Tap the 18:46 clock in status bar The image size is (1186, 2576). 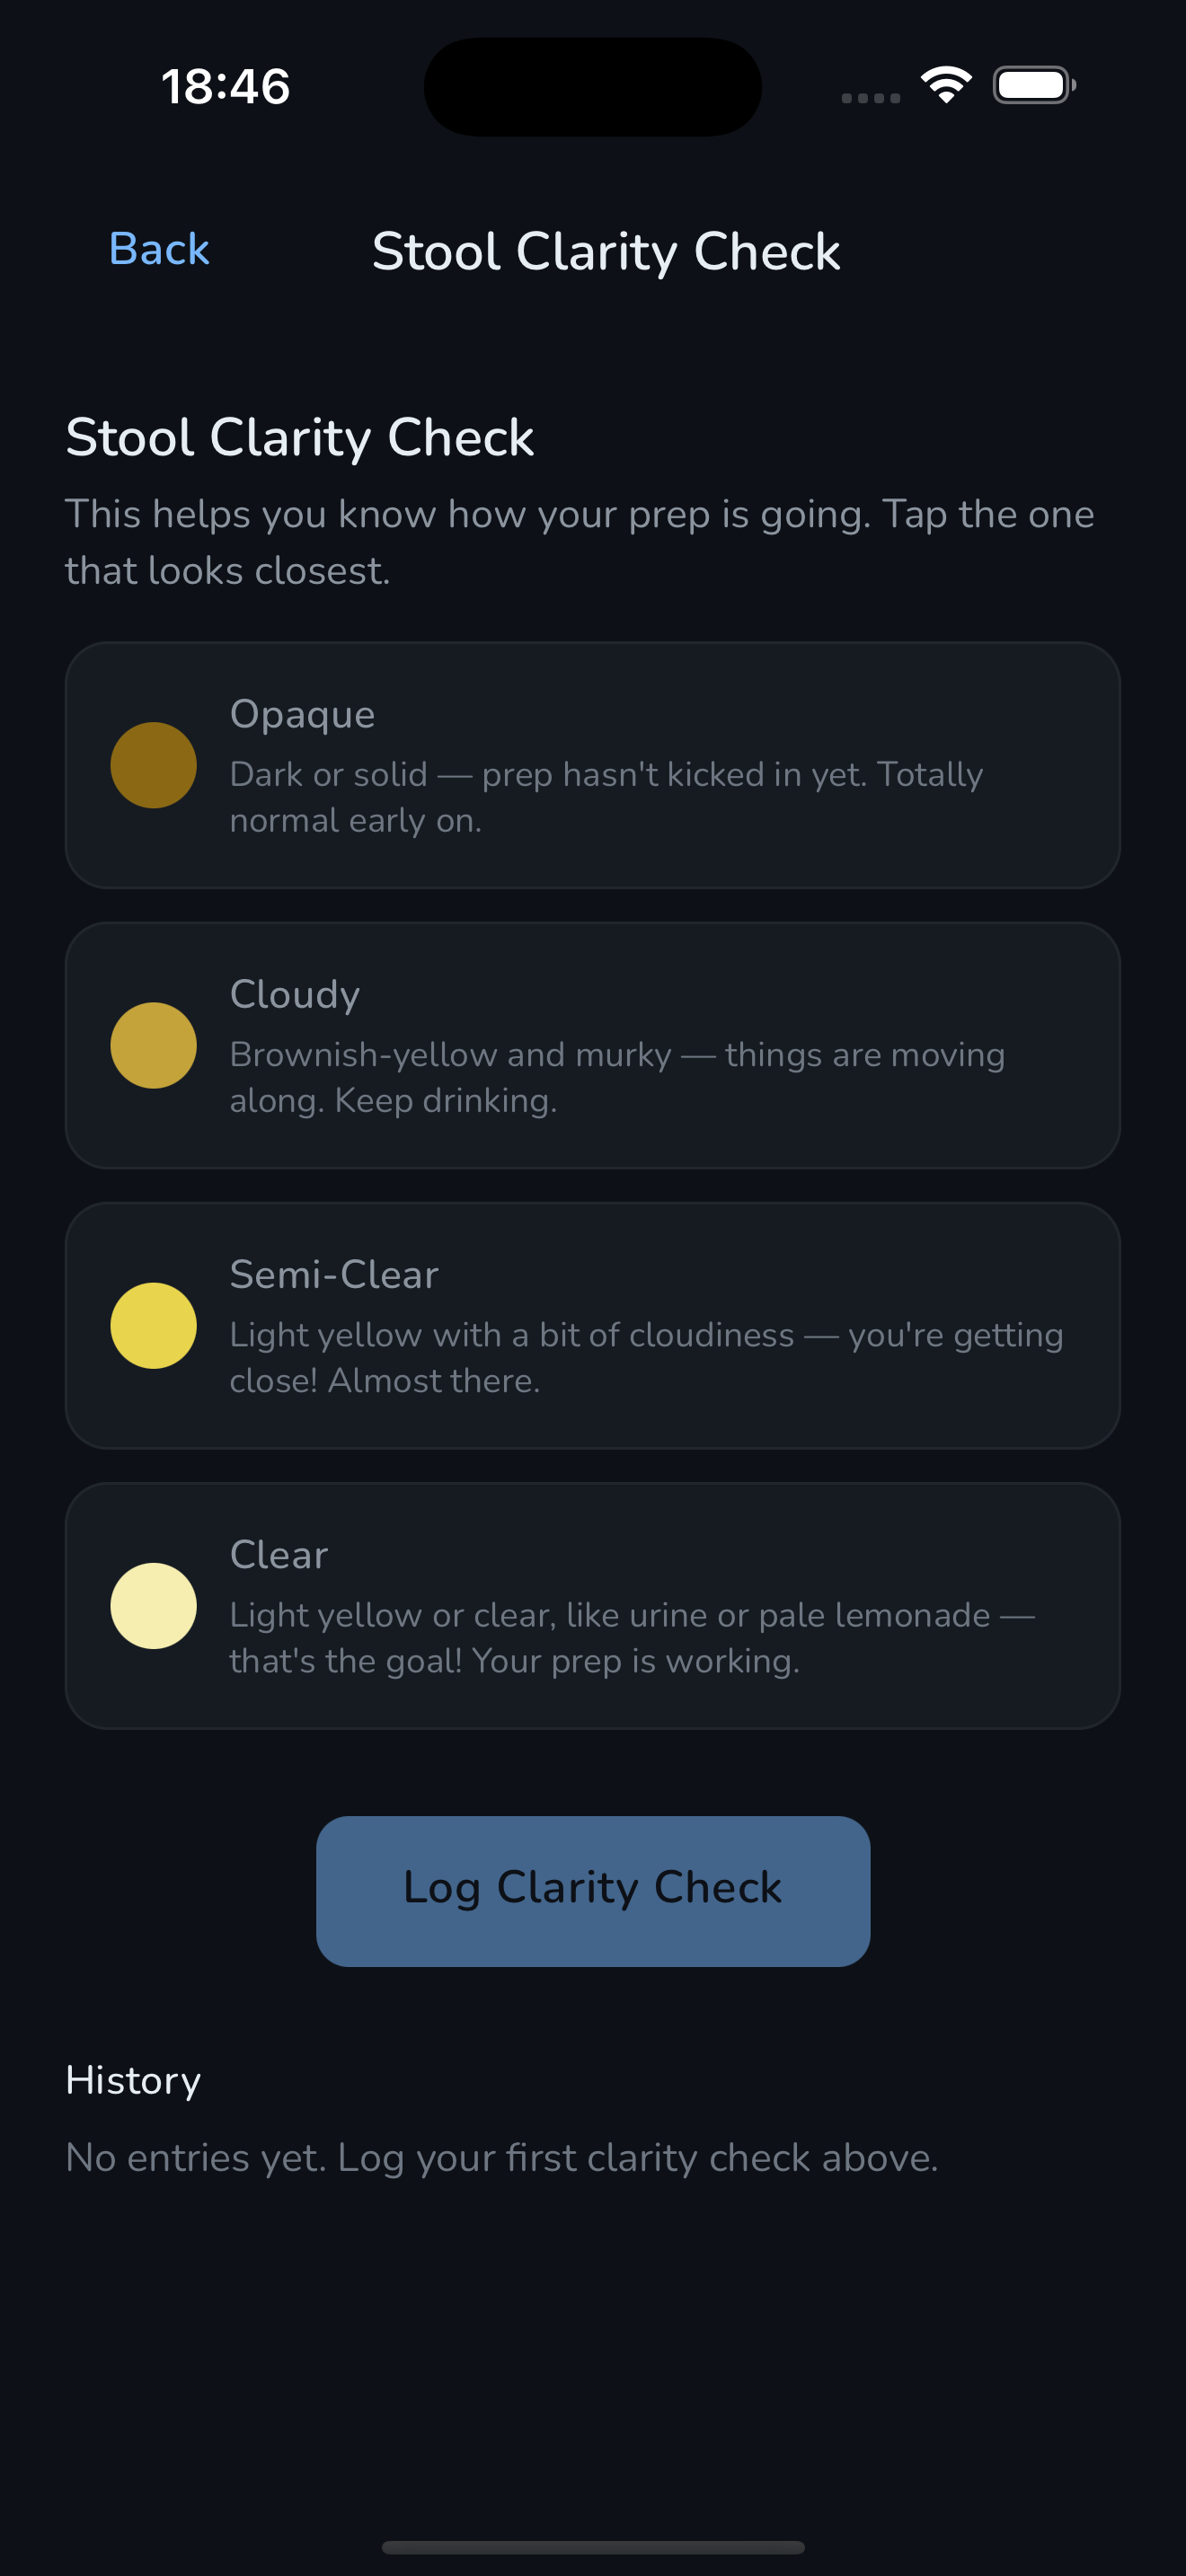[226, 86]
